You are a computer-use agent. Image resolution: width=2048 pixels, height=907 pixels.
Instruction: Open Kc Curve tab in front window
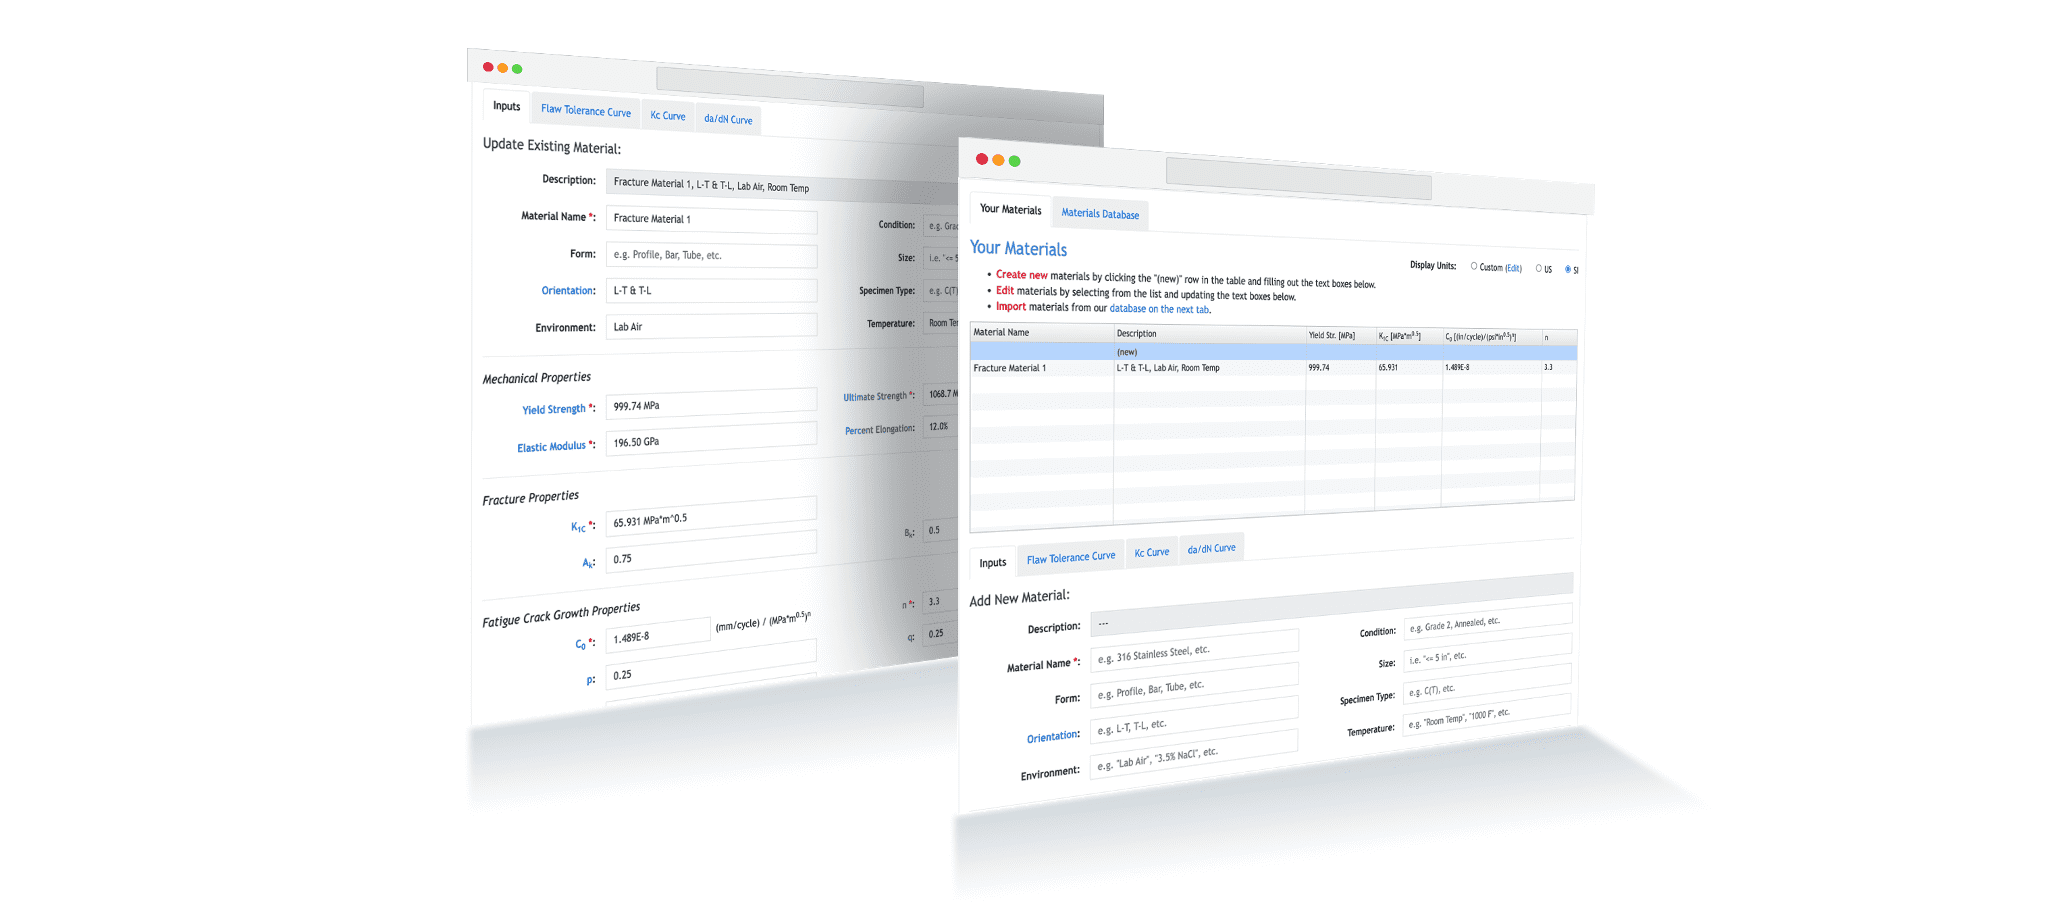(x=1151, y=552)
